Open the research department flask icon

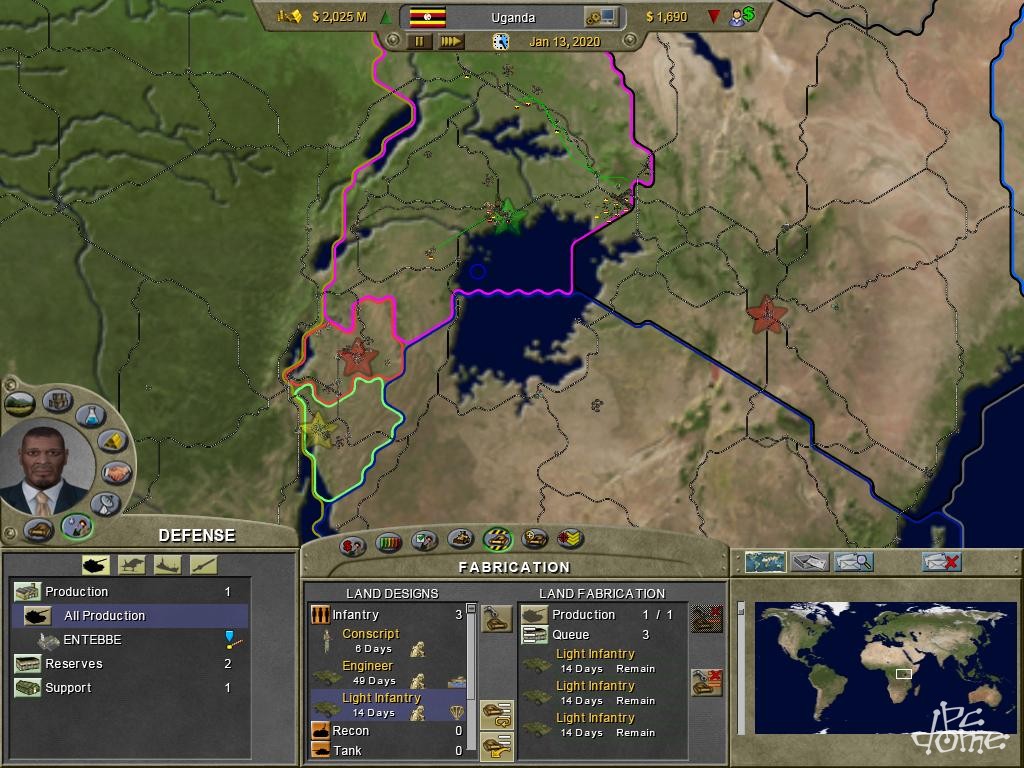tap(90, 414)
